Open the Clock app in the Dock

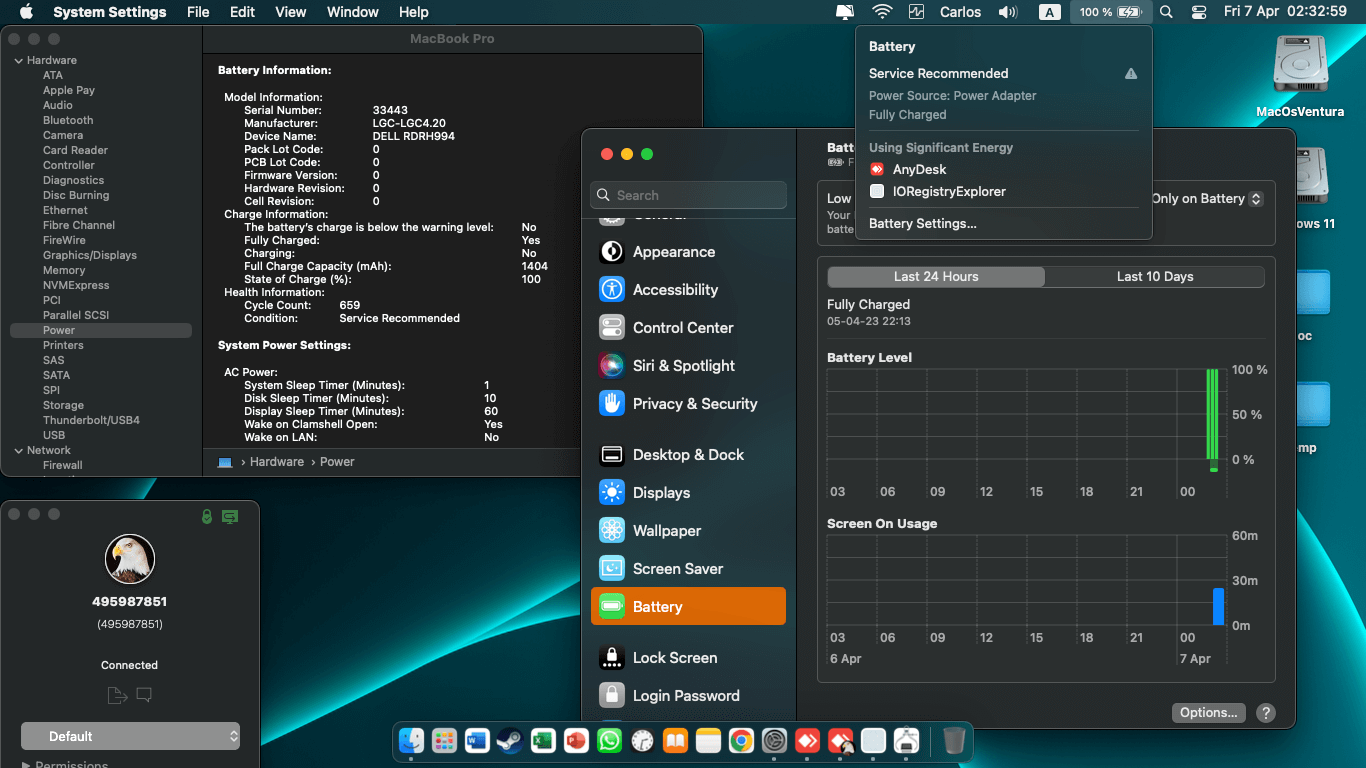click(x=642, y=741)
